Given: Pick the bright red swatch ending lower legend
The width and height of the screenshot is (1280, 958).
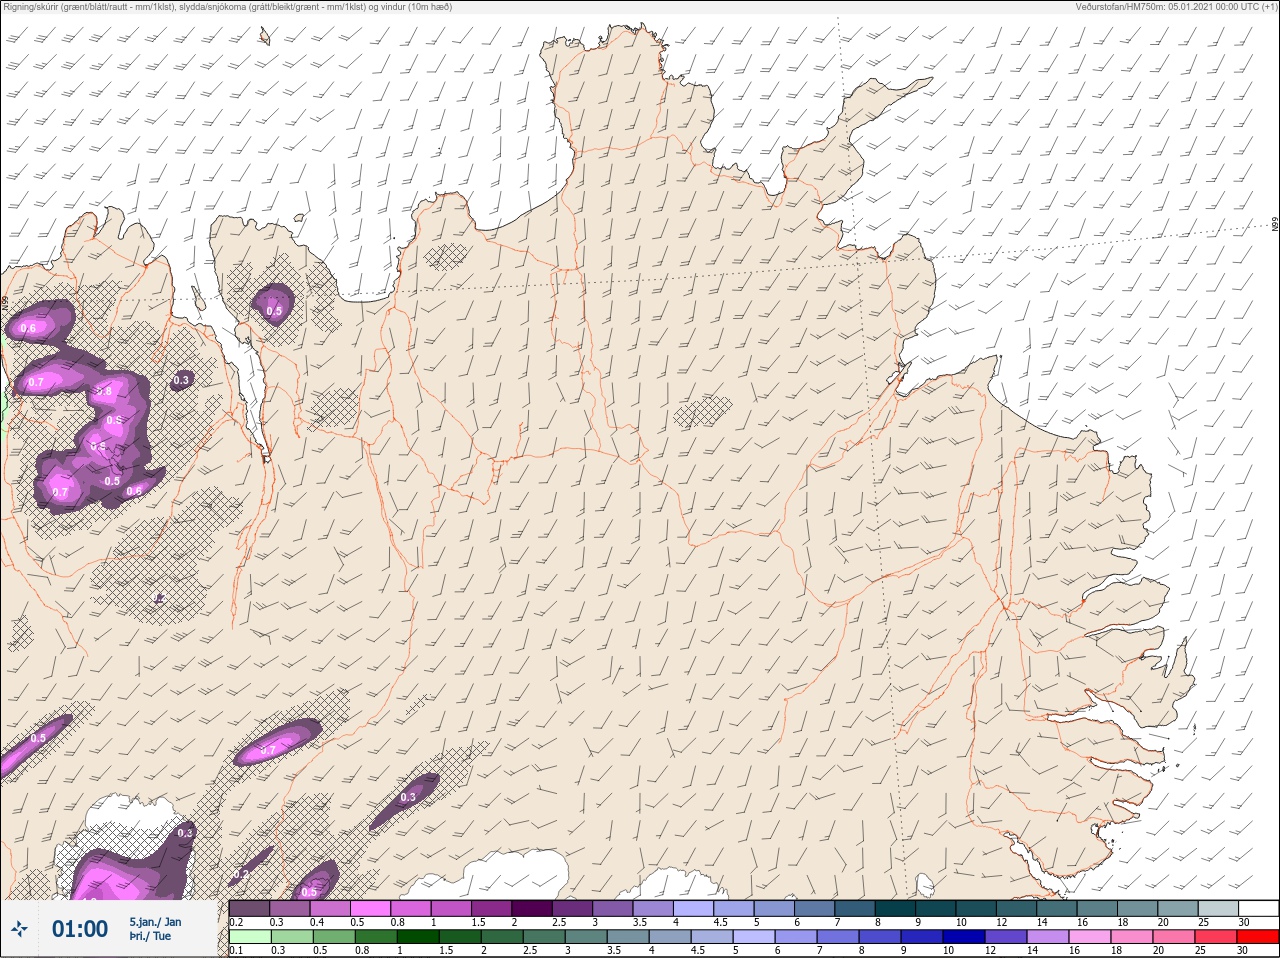Looking at the screenshot, I should point(1258,937).
